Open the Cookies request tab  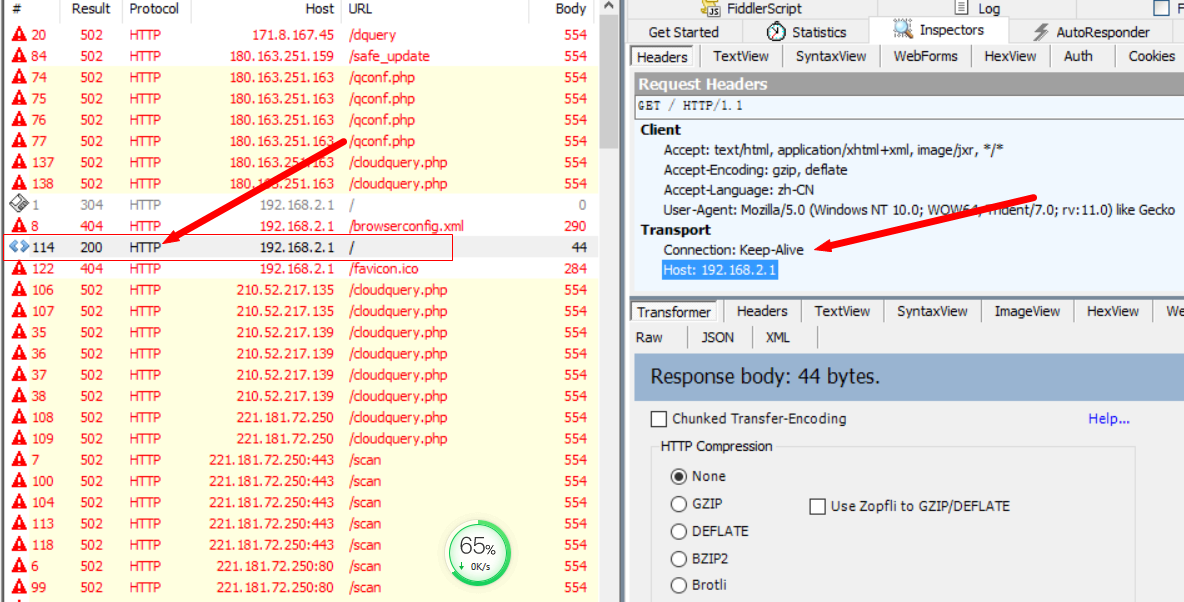1152,56
